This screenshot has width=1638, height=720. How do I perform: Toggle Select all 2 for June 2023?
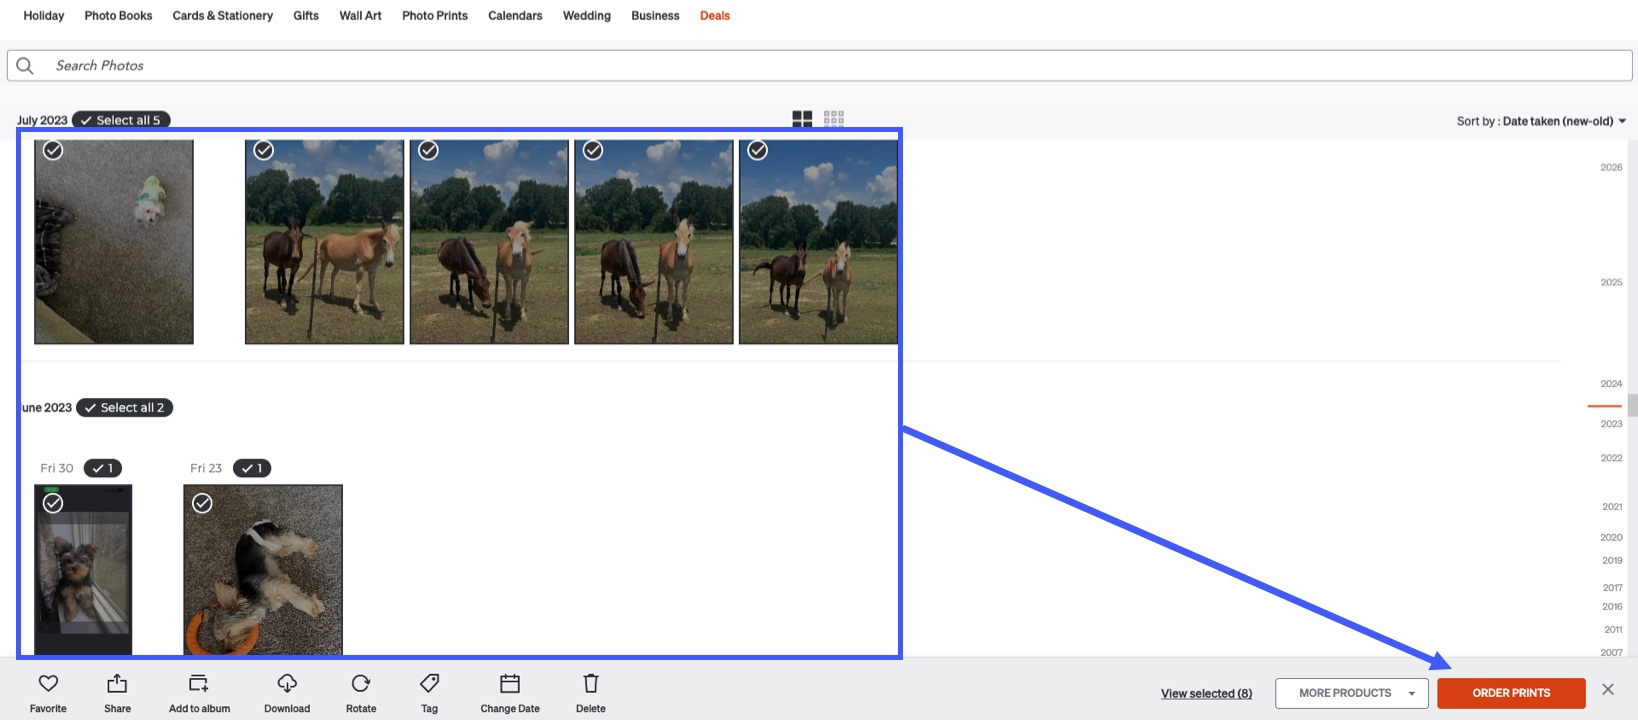125,408
